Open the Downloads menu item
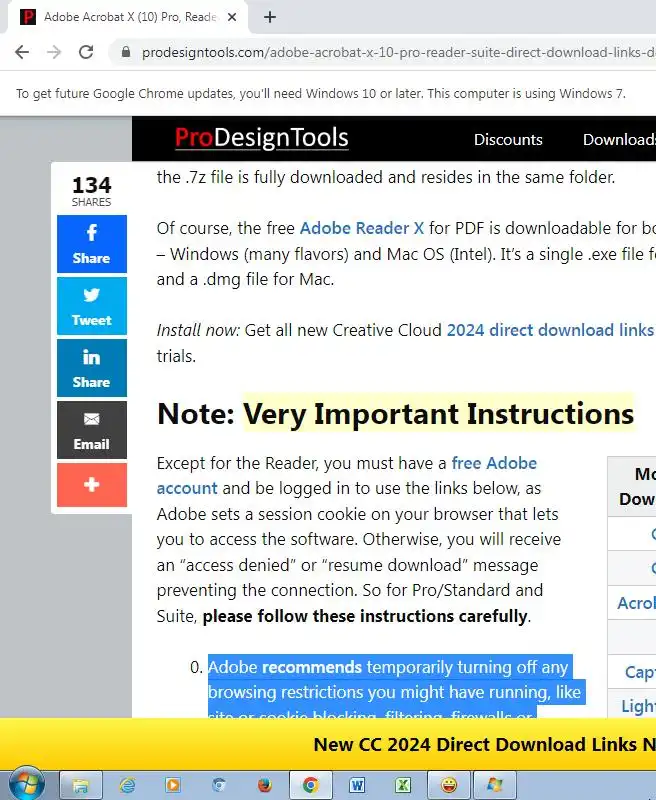656x800 pixels. pyautogui.click(x=619, y=140)
